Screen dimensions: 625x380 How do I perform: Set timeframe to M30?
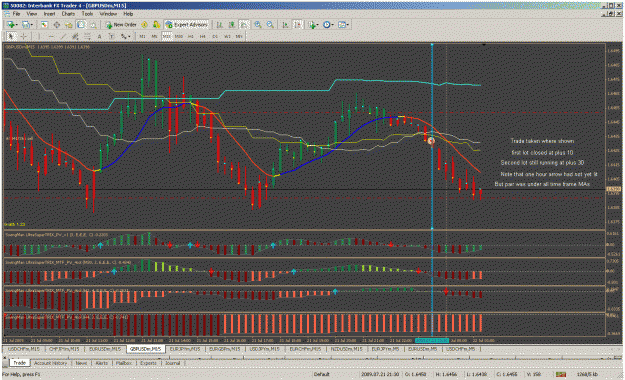click(179, 36)
